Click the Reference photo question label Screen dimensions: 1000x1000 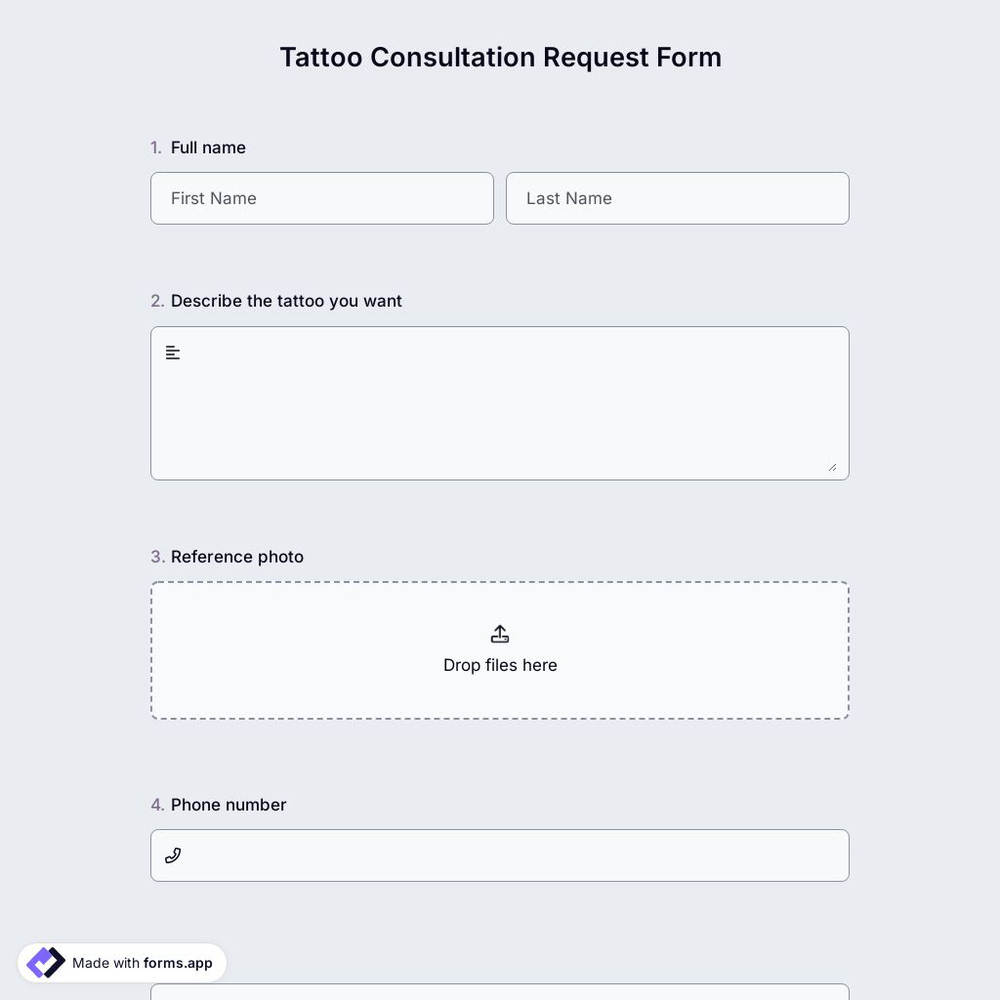[x=237, y=557]
